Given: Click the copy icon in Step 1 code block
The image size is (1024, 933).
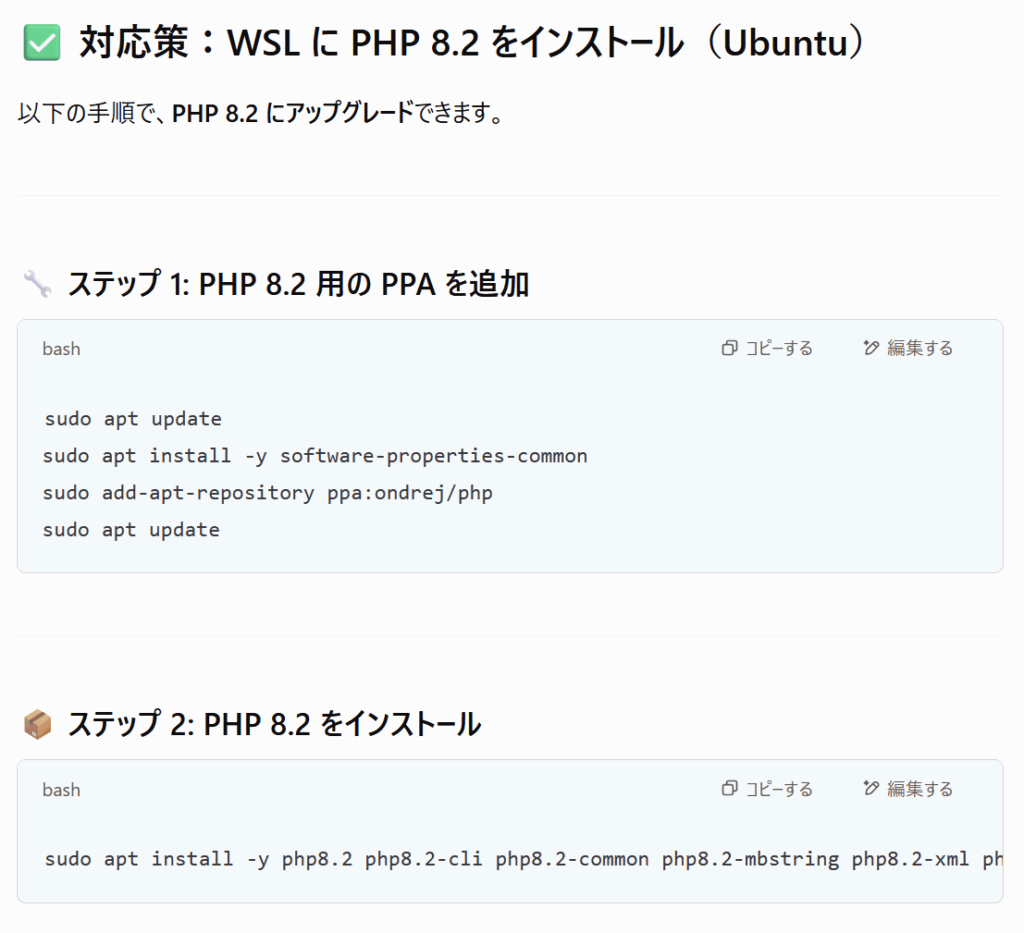Looking at the screenshot, I should pos(729,348).
